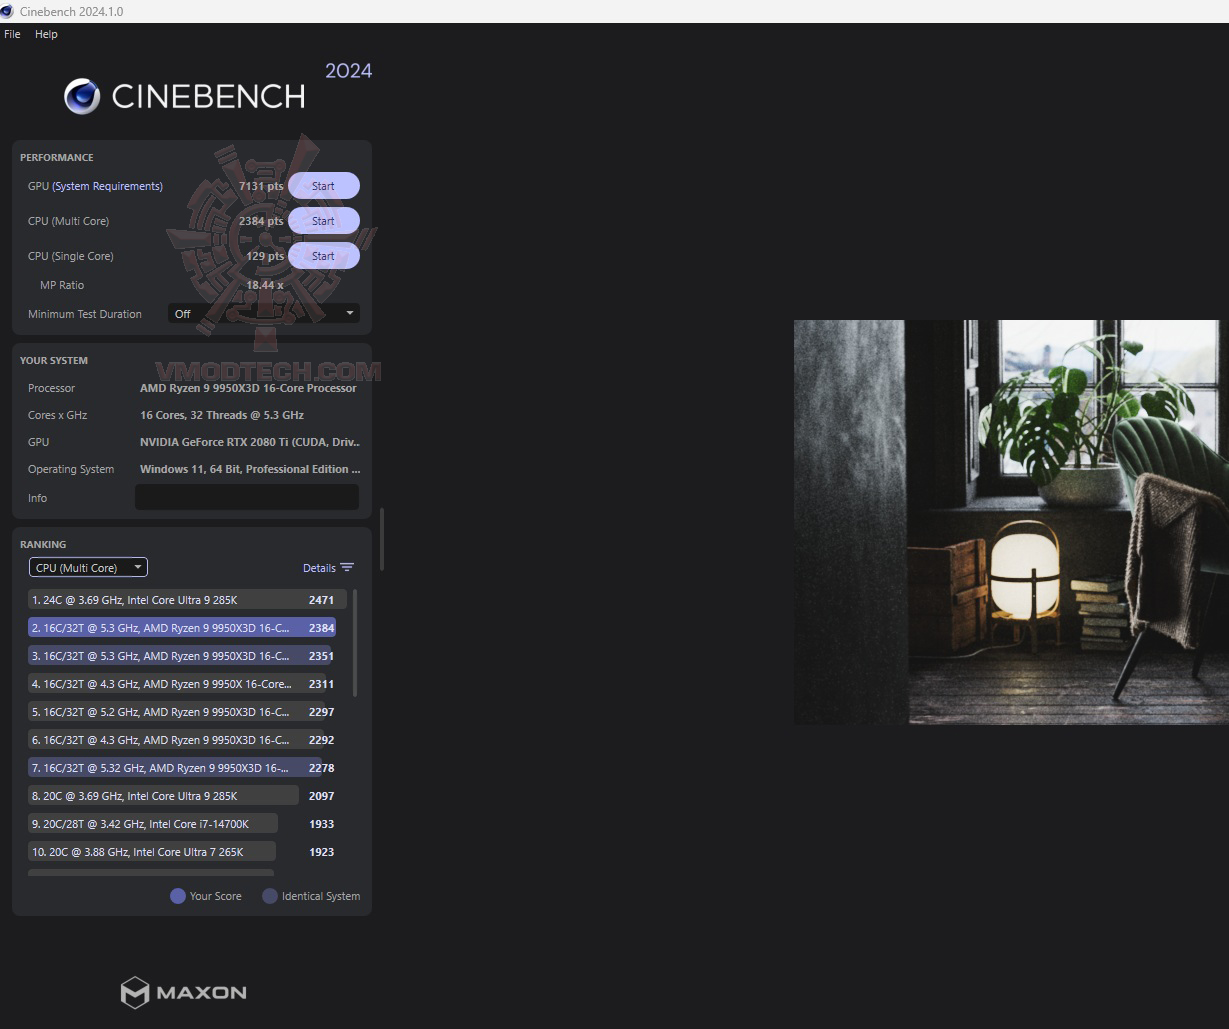This screenshot has width=1229, height=1029.
Task: Select rank 3 entry scoring 2351
Action: coord(180,656)
